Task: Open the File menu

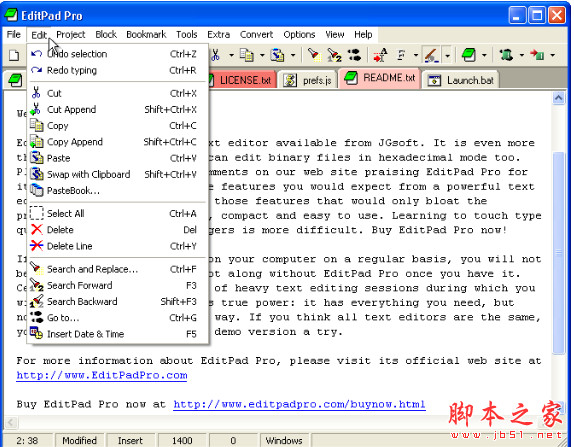Action: pos(14,34)
